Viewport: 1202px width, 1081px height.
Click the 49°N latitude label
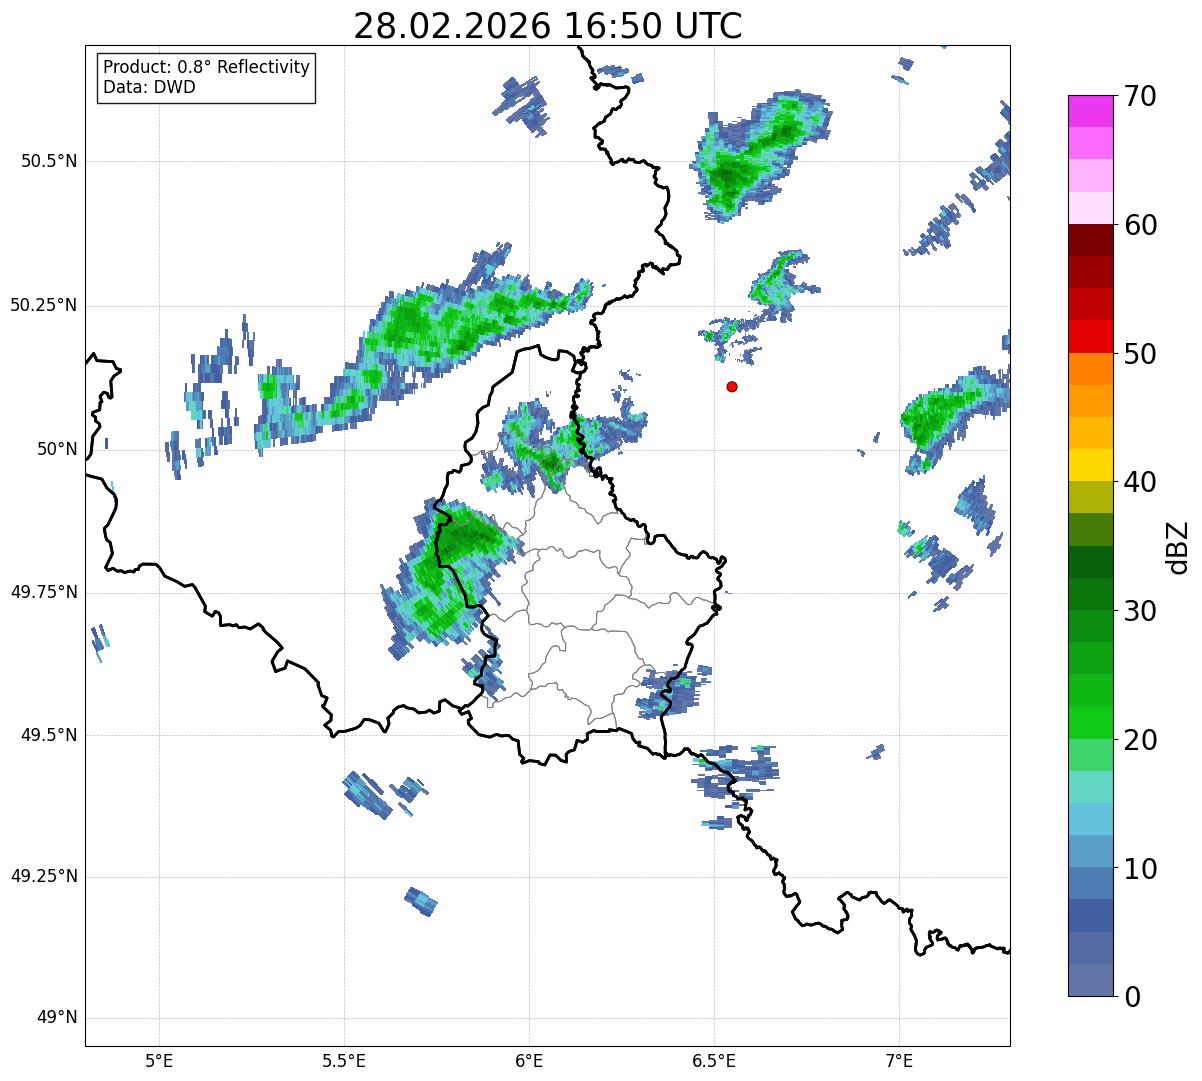tap(57, 1018)
